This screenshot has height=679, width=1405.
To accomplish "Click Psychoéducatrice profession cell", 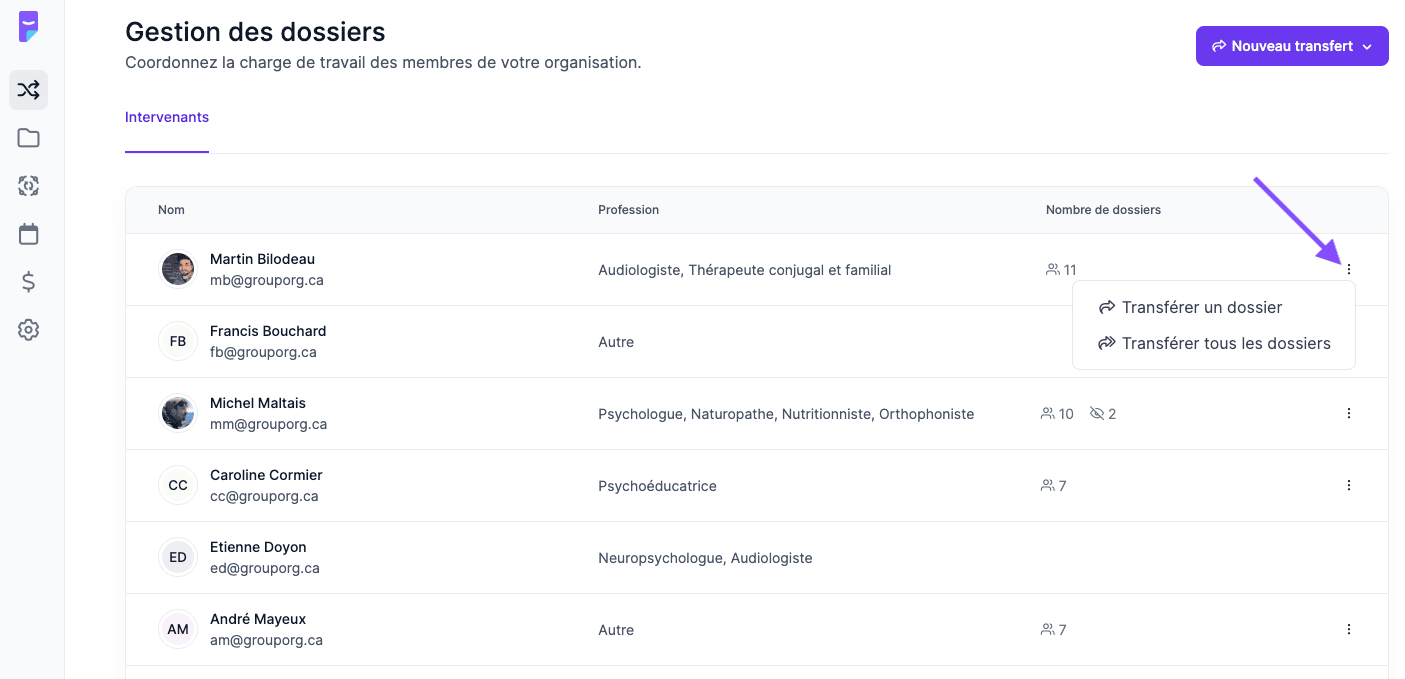I will (x=657, y=486).
